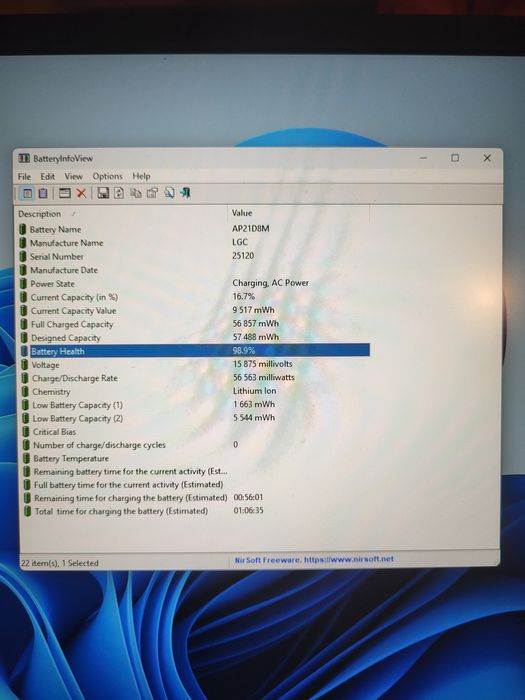Select Remaining battery time for current activity row
The width and height of the screenshot is (525, 700).
[x=196, y=471]
